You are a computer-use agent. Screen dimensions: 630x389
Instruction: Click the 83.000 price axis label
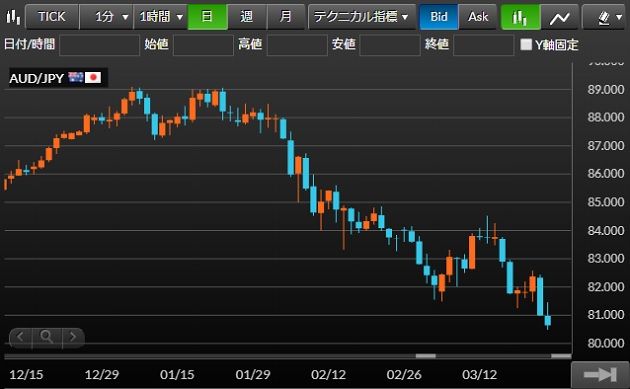point(606,258)
